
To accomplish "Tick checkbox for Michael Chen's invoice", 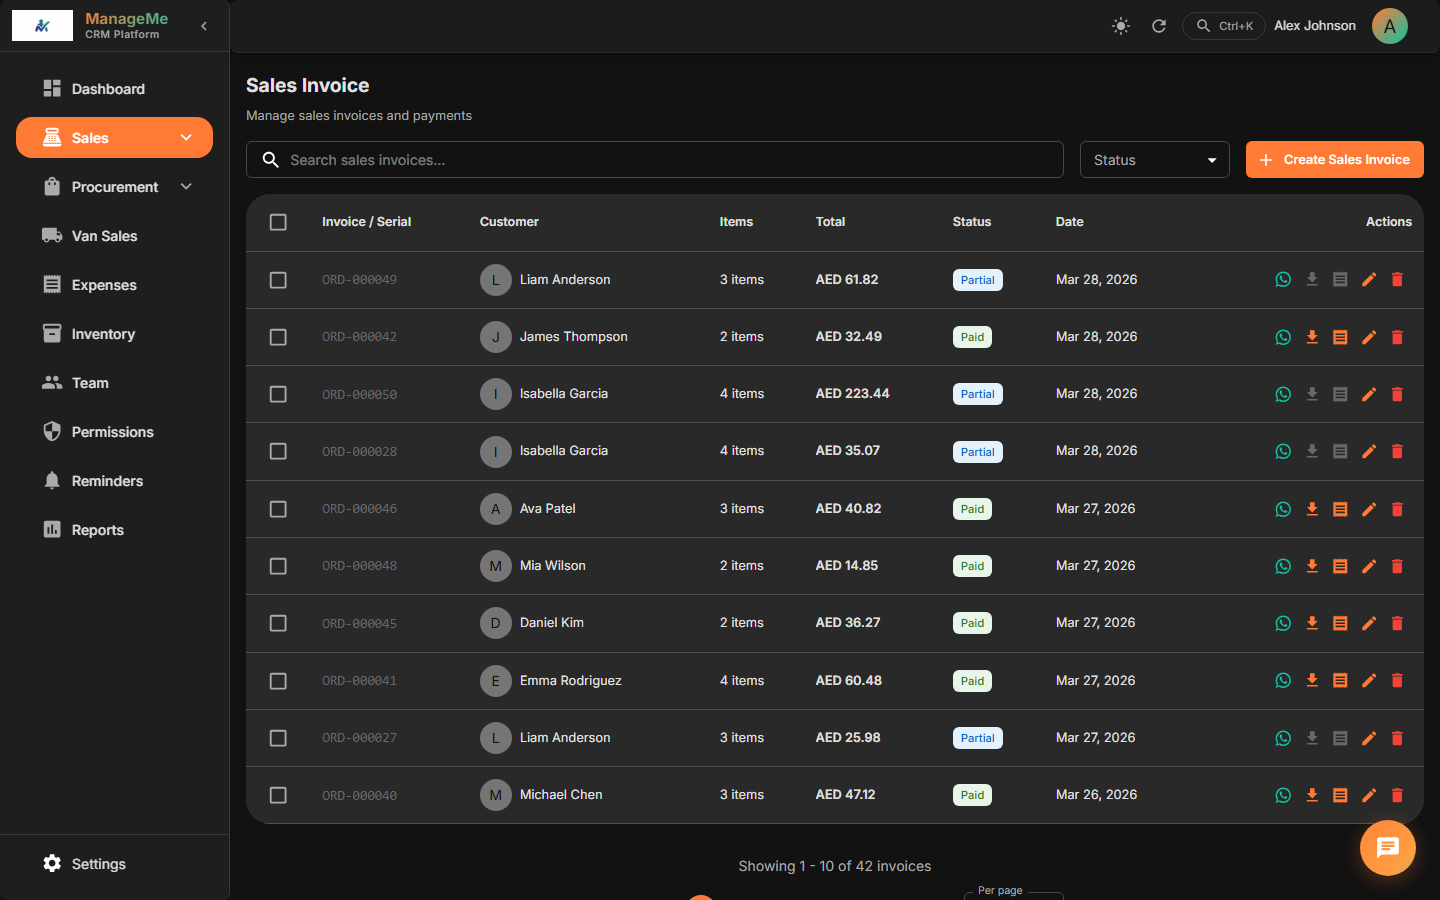I will coord(278,795).
